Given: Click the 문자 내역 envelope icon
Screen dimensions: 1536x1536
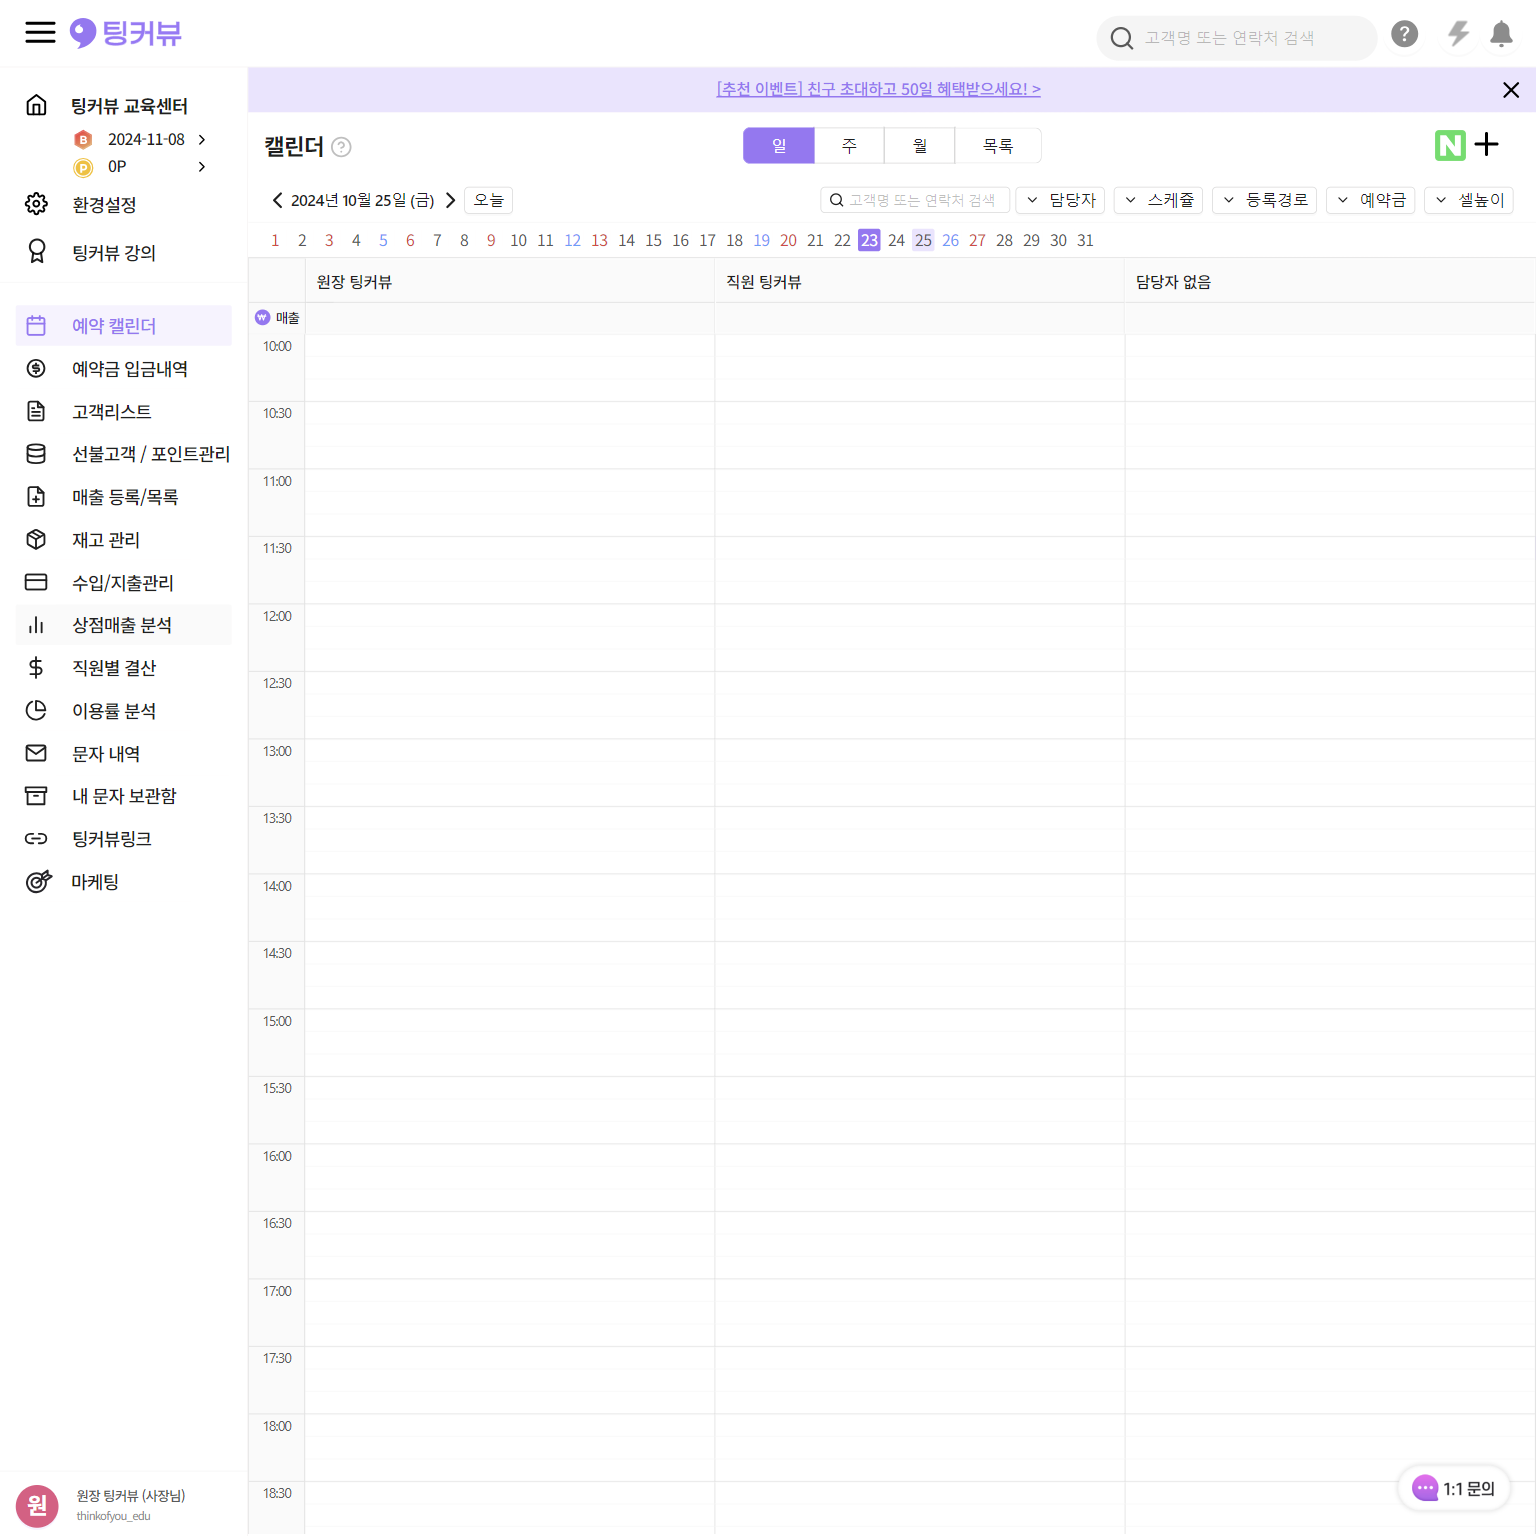Looking at the screenshot, I should point(36,753).
